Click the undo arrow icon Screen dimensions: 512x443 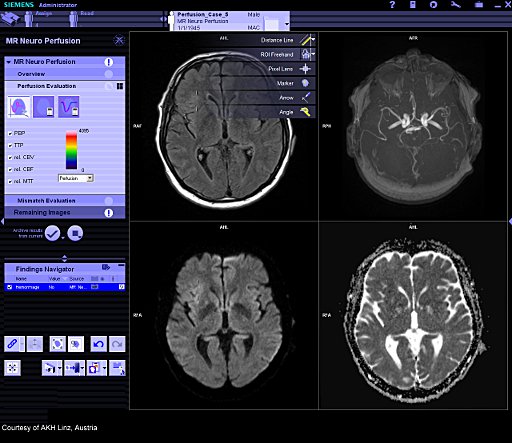pos(99,344)
